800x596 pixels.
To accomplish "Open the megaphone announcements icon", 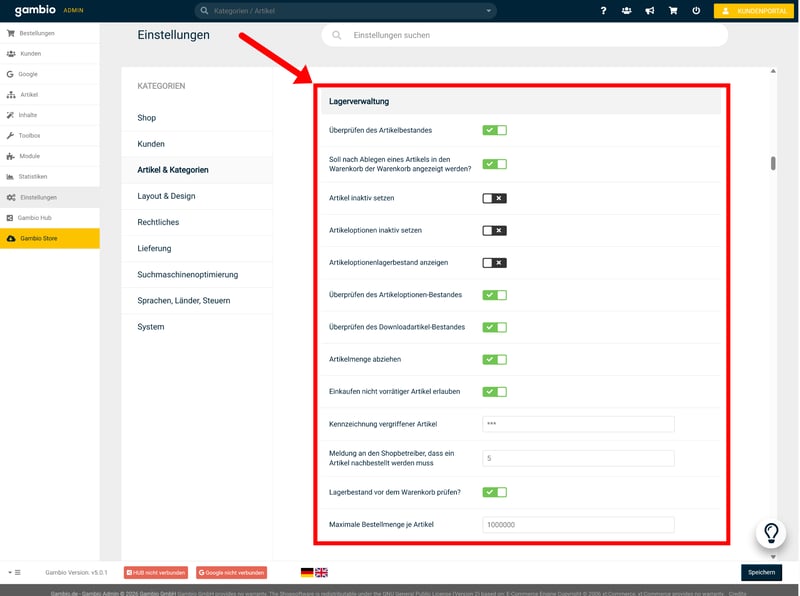I will point(649,11).
